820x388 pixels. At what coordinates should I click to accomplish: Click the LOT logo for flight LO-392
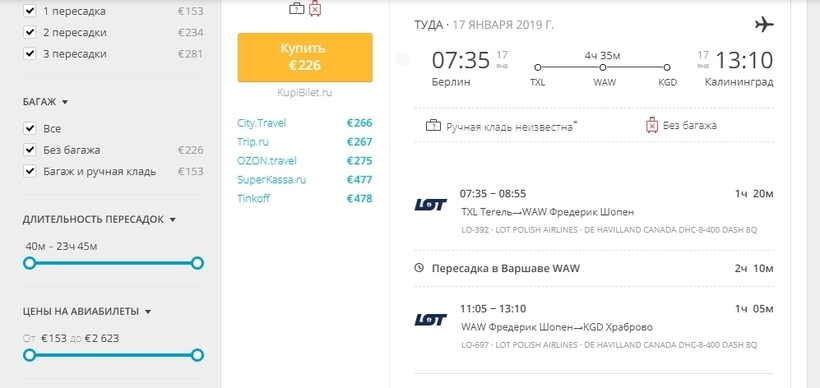click(430, 204)
